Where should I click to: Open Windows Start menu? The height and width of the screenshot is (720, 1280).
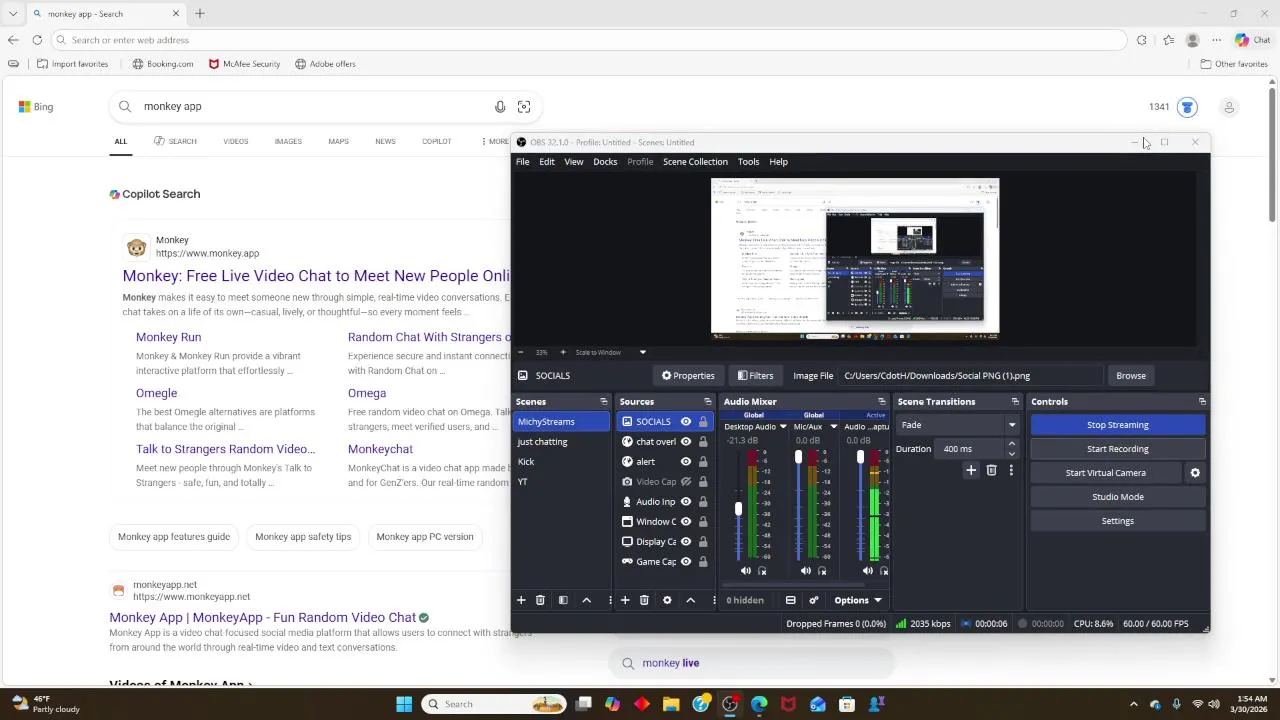tap(404, 704)
